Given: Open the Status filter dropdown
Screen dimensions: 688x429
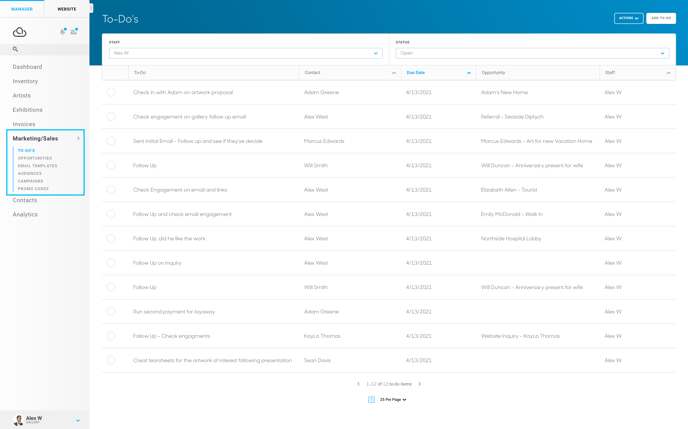Looking at the screenshot, I should 532,53.
